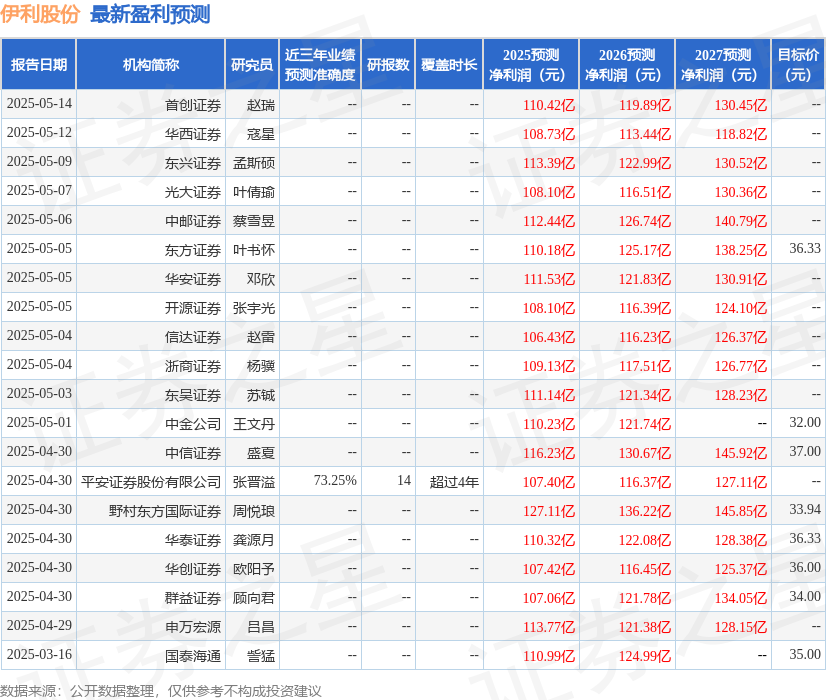Click the 110.42亿 profit value
The height and width of the screenshot is (700, 826).
pos(548,105)
